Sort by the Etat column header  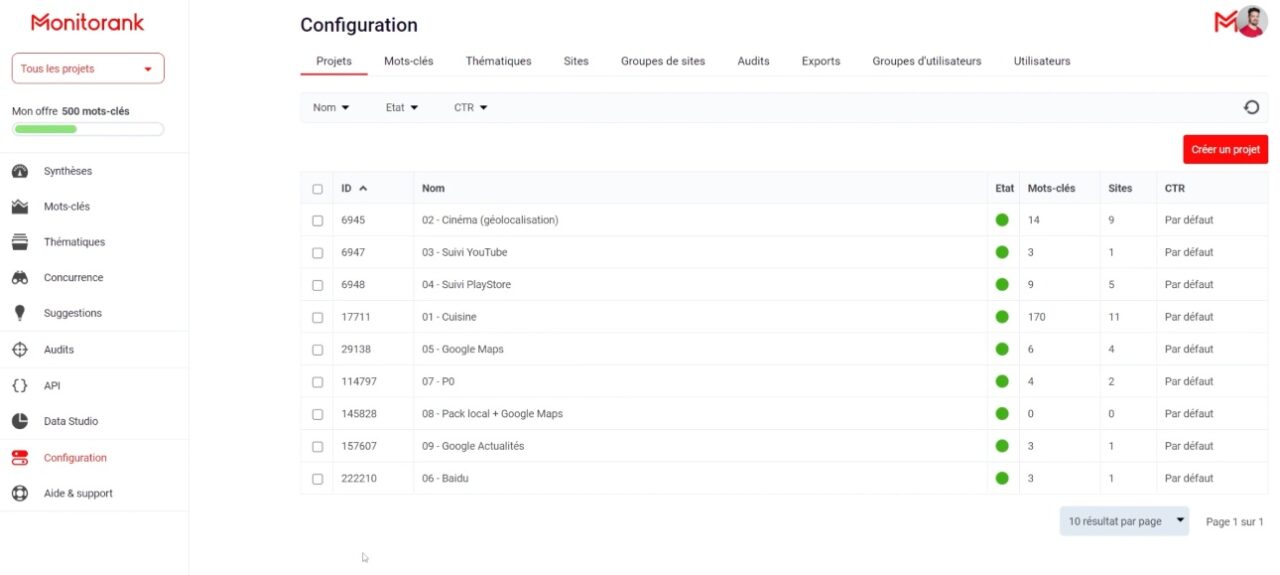(1005, 188)
